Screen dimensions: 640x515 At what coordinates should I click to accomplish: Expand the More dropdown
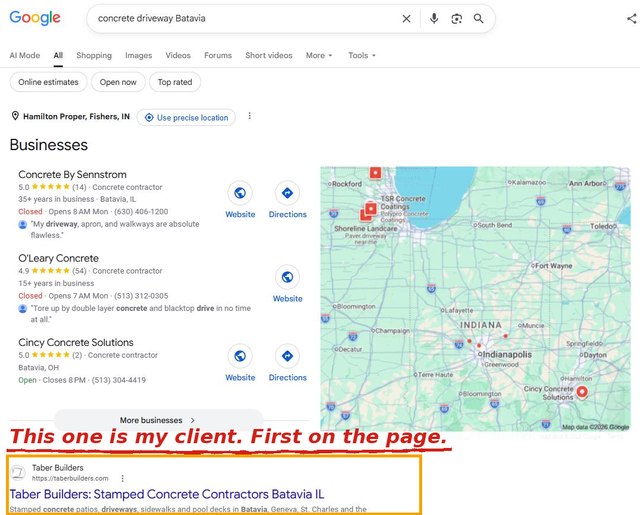pyautogui.click(x=319, y=55)
